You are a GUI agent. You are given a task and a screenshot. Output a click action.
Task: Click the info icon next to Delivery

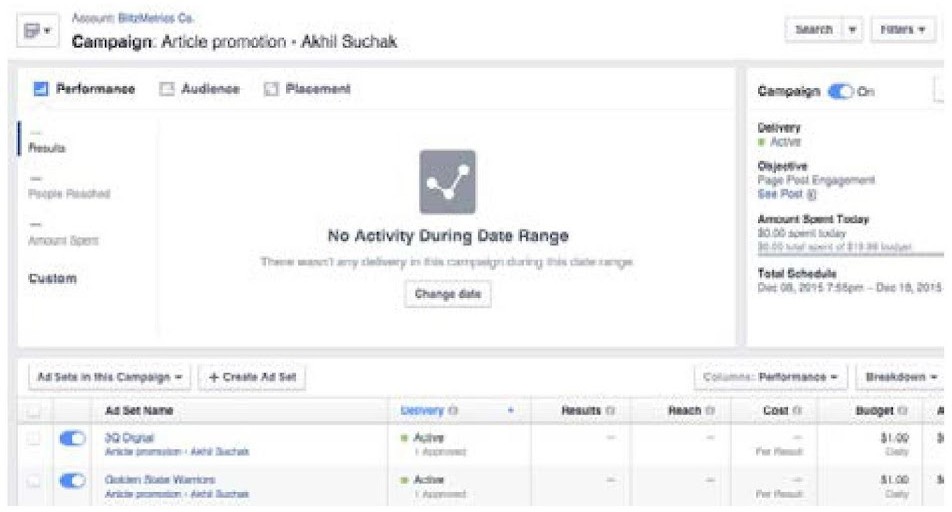click(x=454, y=411)
